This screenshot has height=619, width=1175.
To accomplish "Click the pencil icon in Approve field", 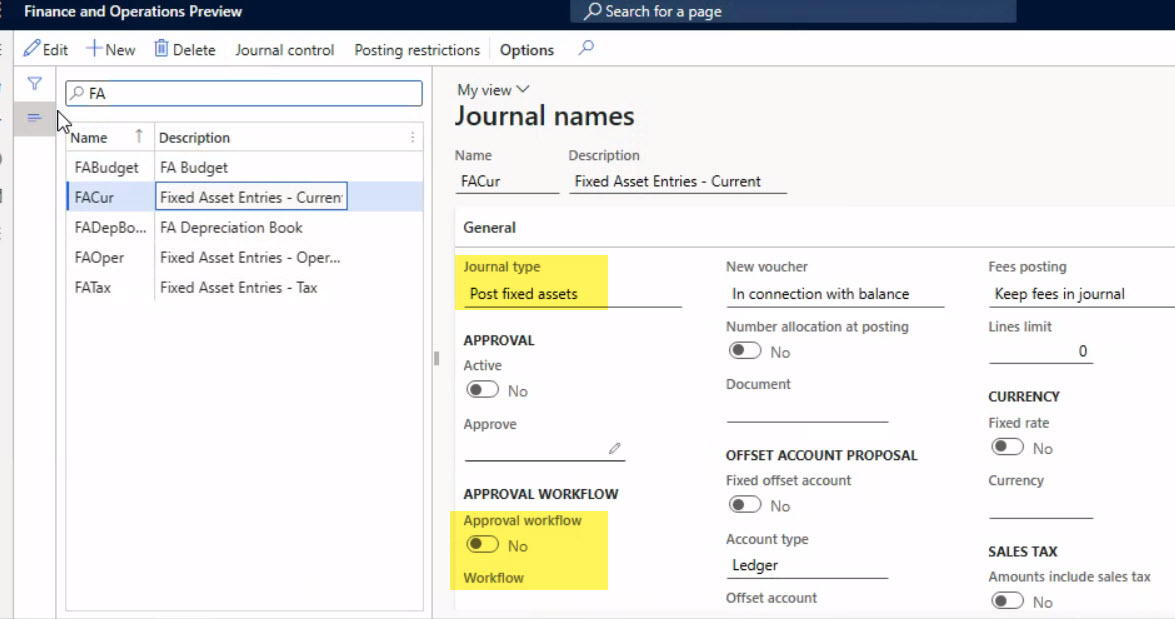I will pyautogui.click(x=614, y=449).
